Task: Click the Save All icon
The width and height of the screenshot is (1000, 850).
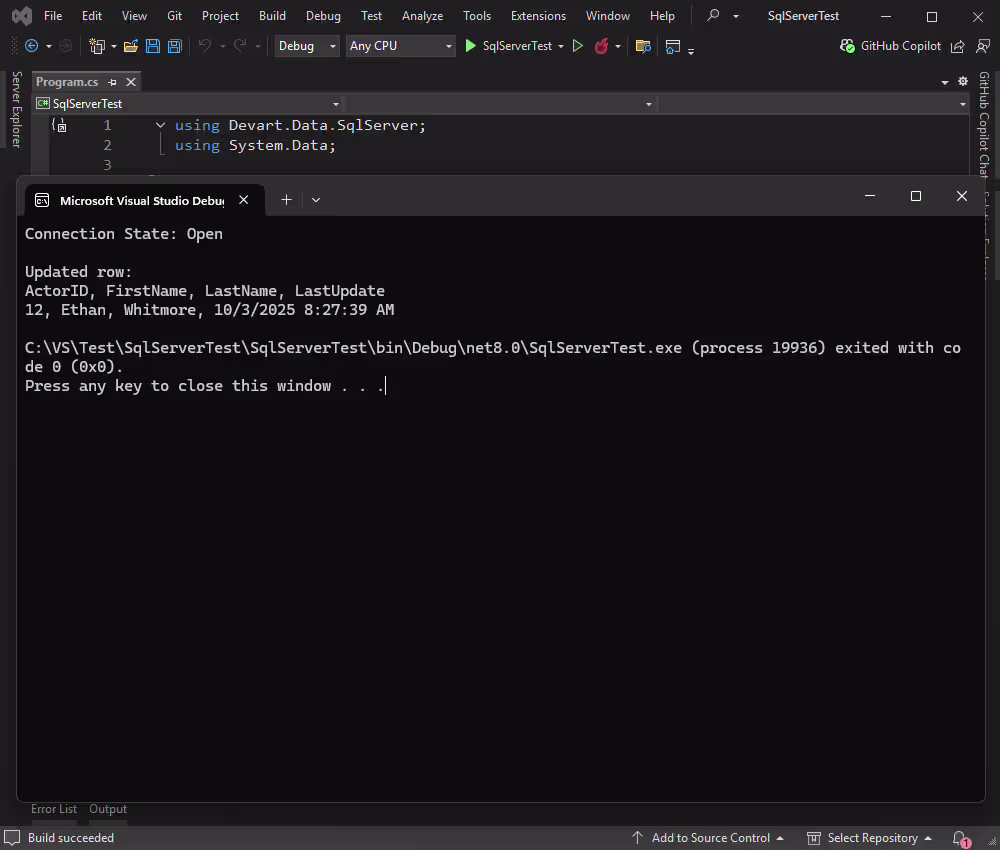Action: click(174, 46)
